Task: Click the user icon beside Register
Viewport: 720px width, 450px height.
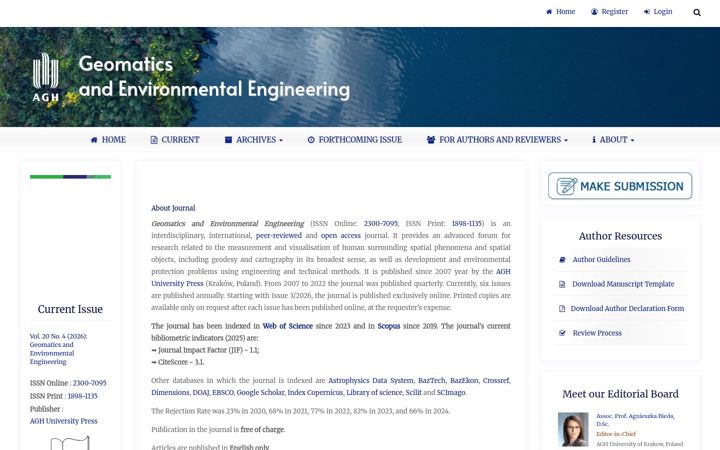Action: pos(594,12)
